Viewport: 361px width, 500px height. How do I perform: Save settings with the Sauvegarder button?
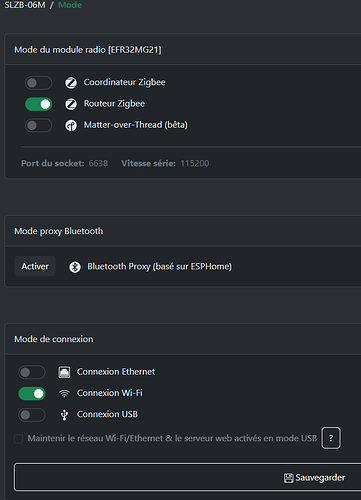click(188, 477)
